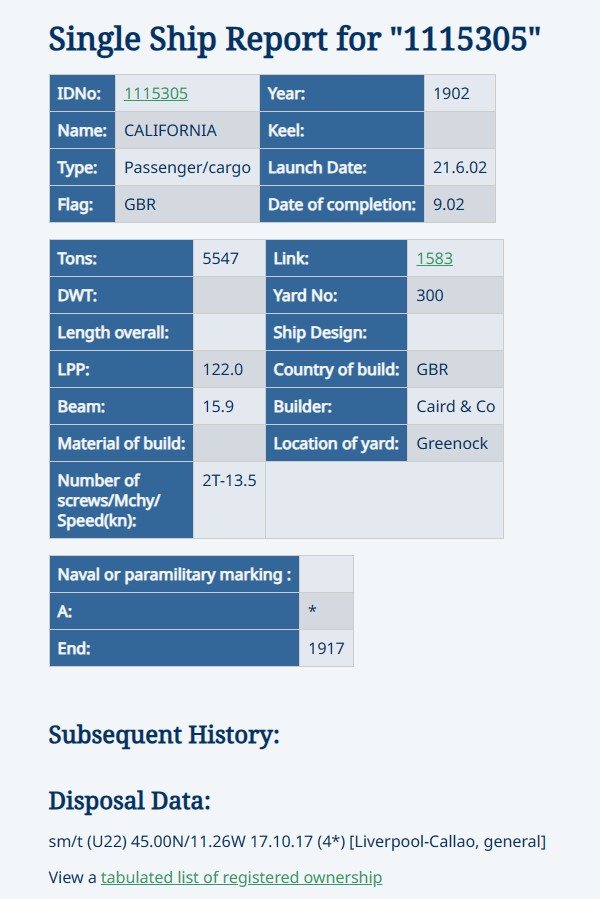600x899 pixels.
Task: Click the launch date 21.6.02 value
Action: [x=454, y=168]
